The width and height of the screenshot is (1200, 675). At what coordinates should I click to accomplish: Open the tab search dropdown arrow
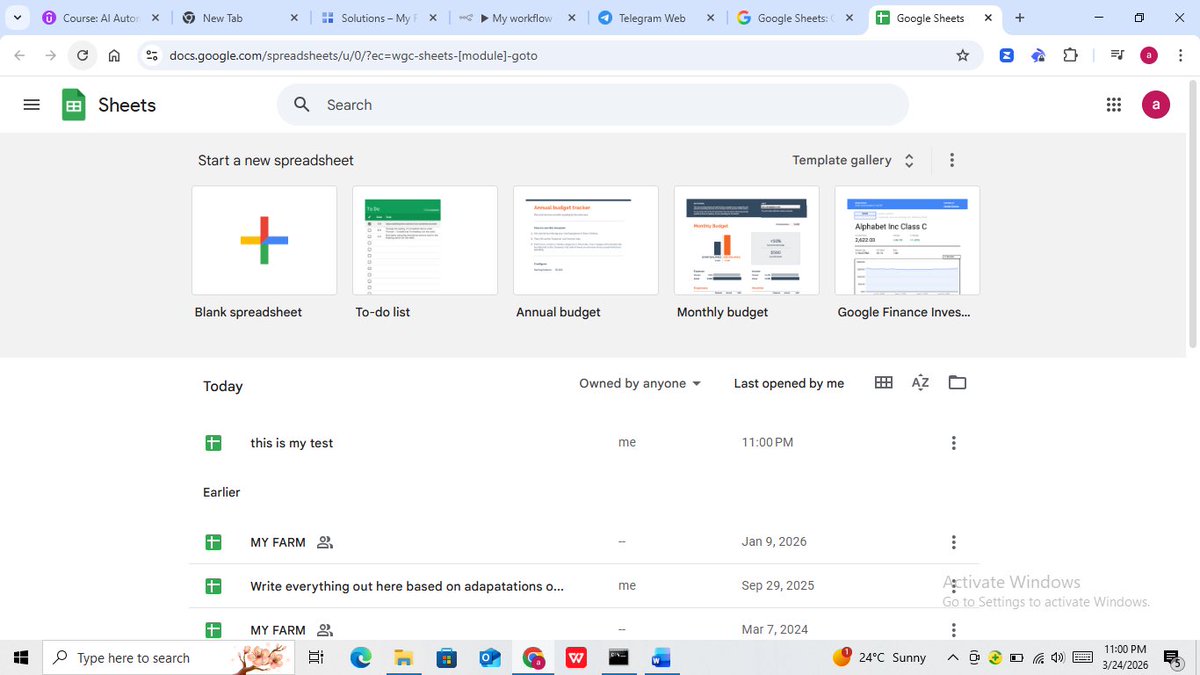(18, 18)
